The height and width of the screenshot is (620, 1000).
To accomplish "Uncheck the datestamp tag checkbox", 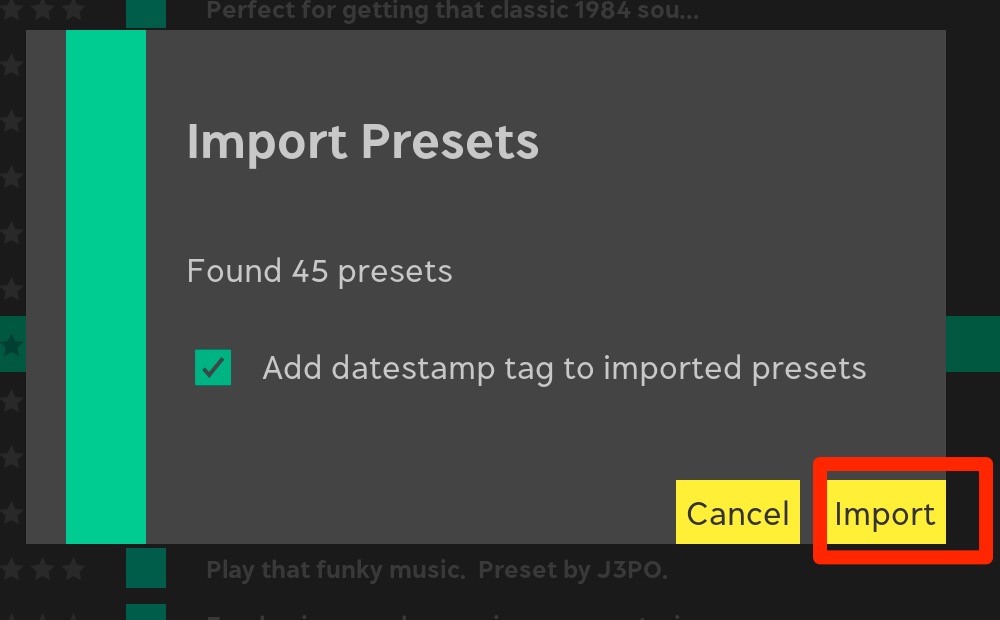I will click(213, 367).
